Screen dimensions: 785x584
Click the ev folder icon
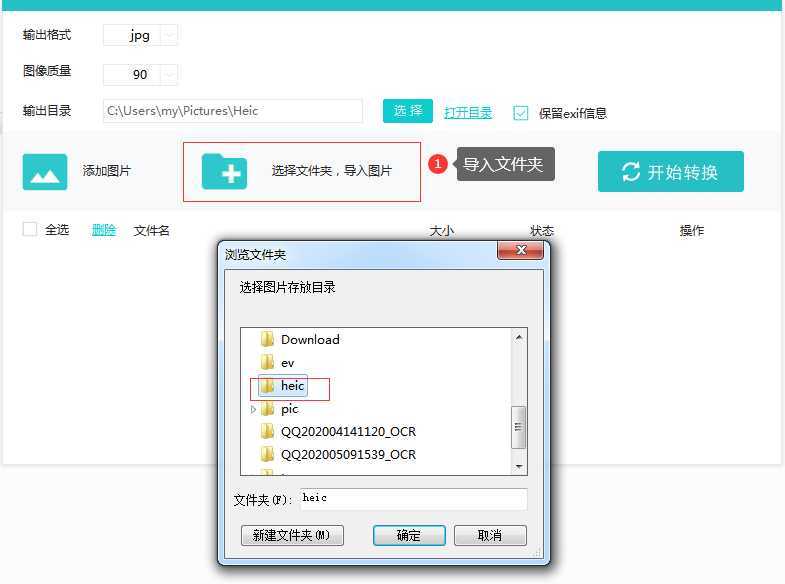[x=267, y=362]
